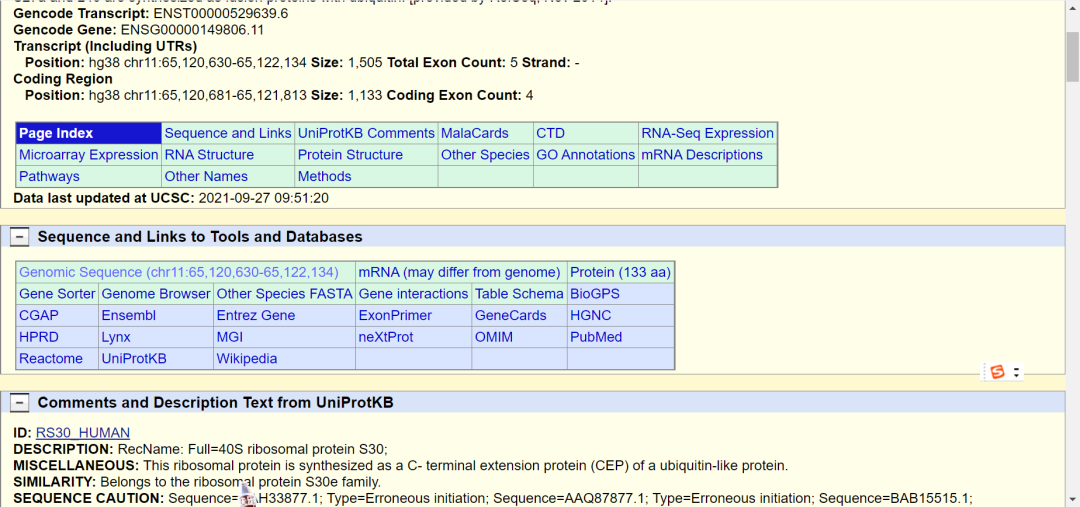This screenshot has height=507, width=1080.
Task: Open Reactome link
Action: [x=51, y=358]
